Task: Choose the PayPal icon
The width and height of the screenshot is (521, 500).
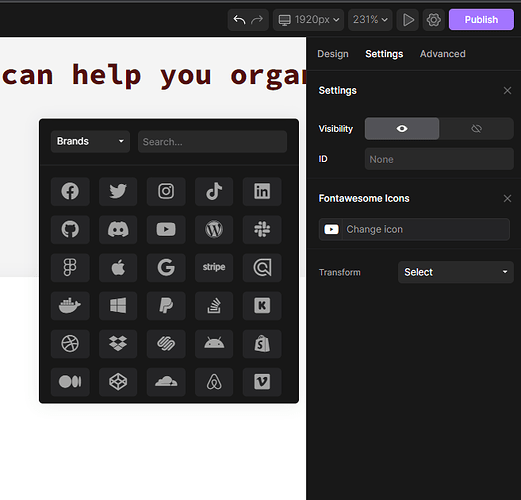Action: pos(166,306)
